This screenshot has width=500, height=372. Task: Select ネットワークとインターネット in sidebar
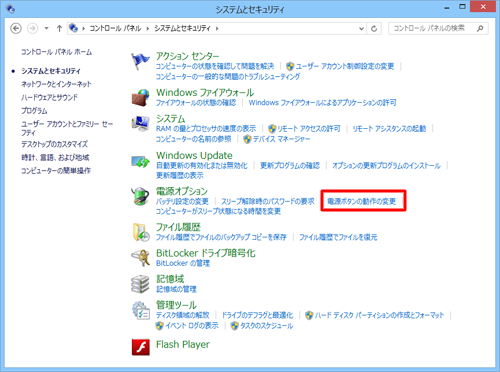(x=56, y=84)
